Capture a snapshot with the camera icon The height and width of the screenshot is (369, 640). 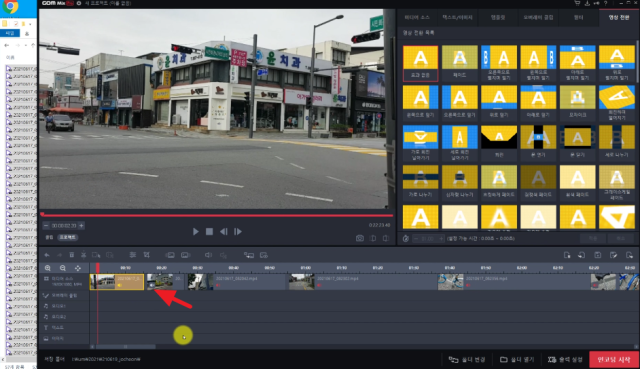point(360,238)
